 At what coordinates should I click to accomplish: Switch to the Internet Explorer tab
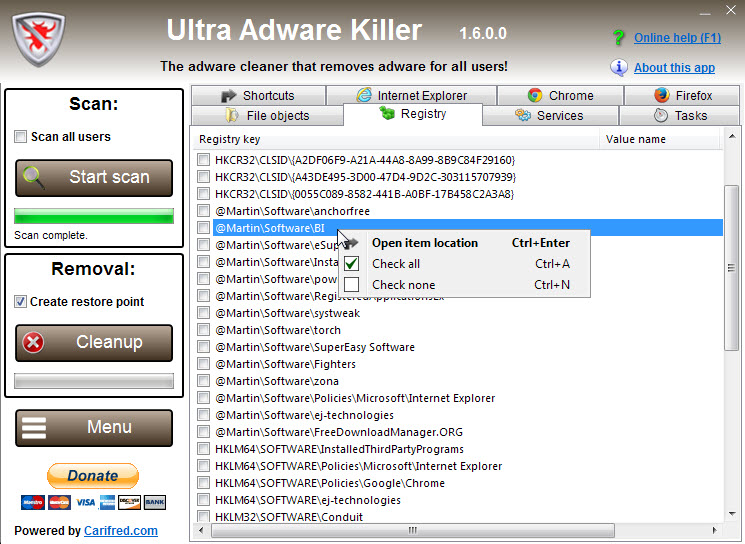point(411,95)
